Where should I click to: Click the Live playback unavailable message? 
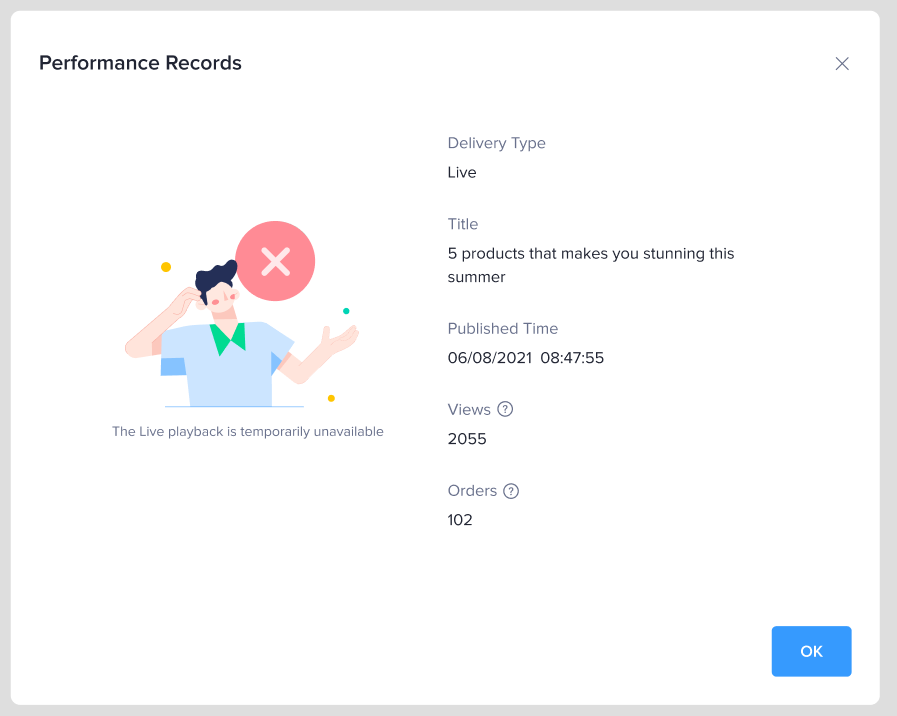pos(247,431)
